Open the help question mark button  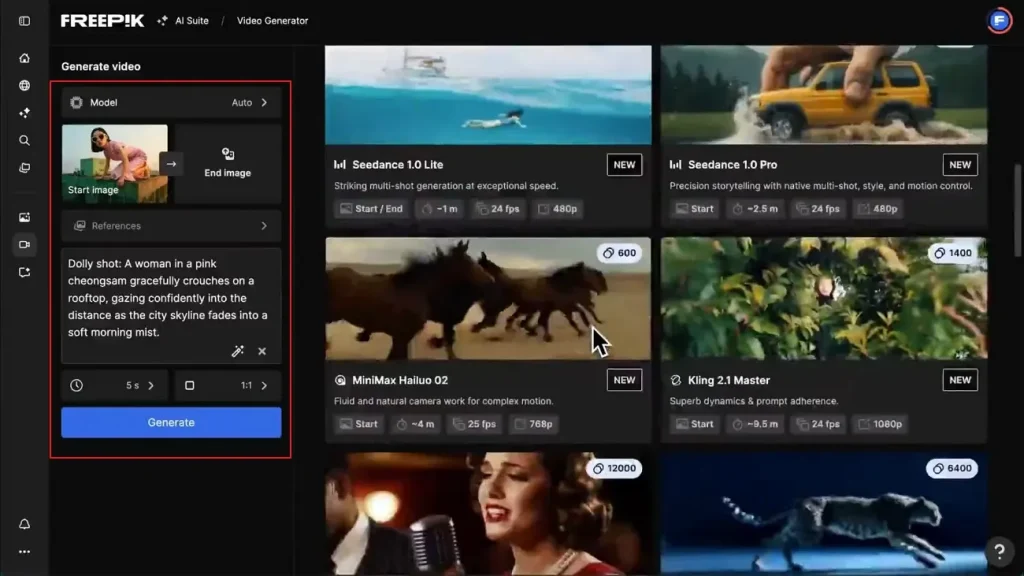999,552
